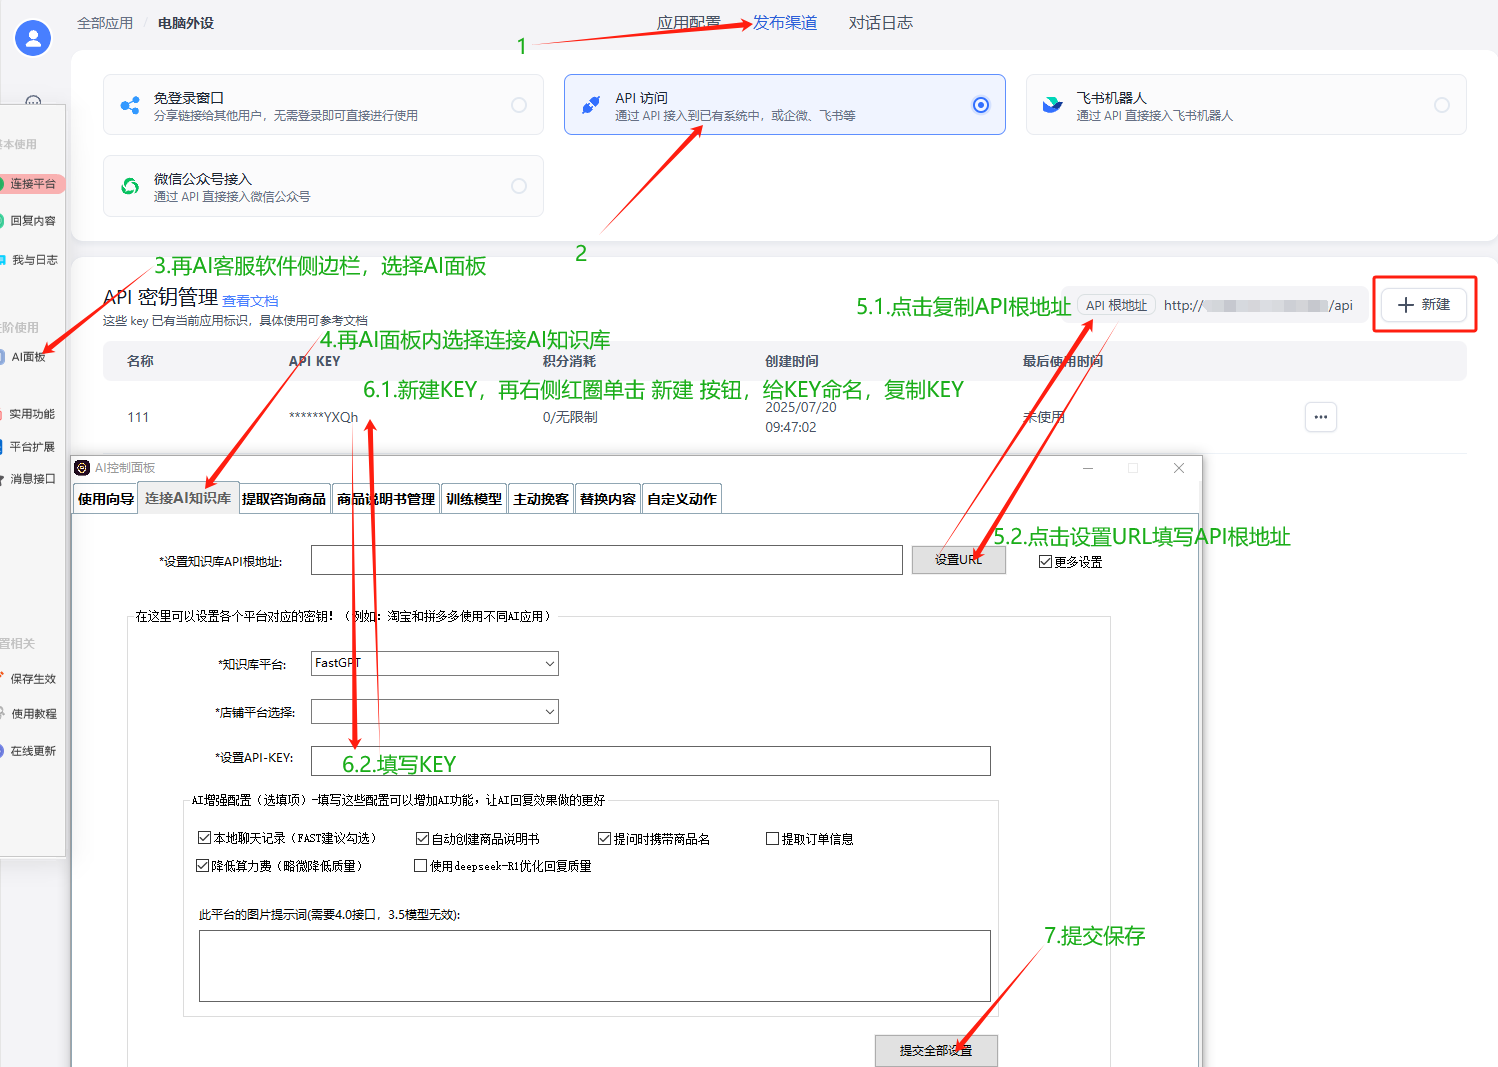Enable the 提取订单信息 checkbox
Image resolution: width=1498 pixels, height=1067 pixels.
tap(772, 839)
